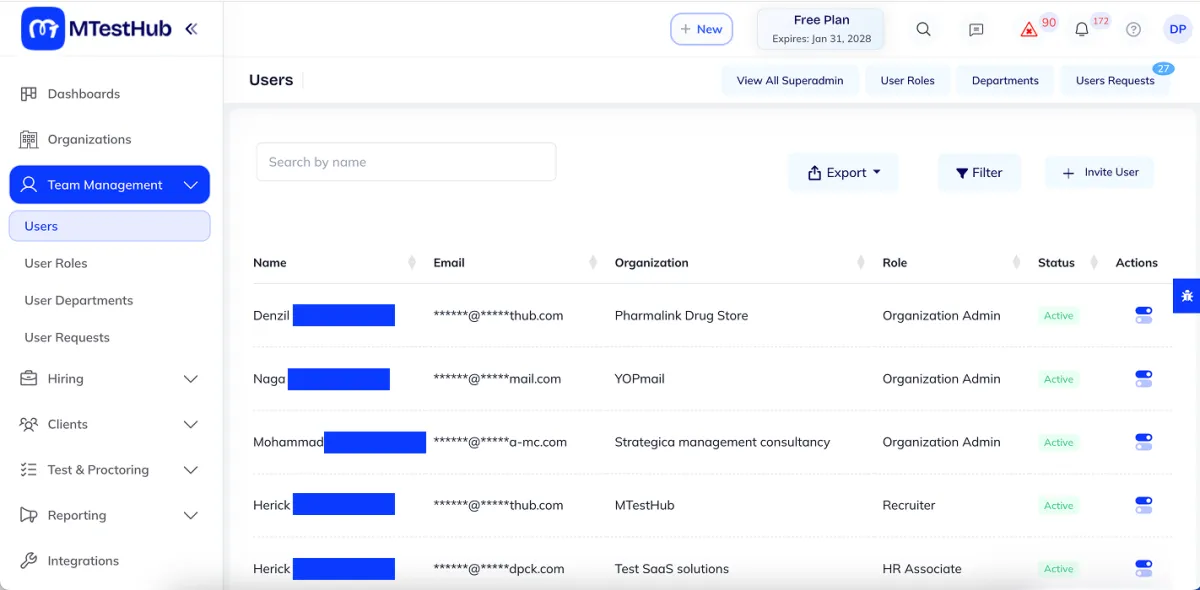Click Active status badge in Naga row

1059,379
